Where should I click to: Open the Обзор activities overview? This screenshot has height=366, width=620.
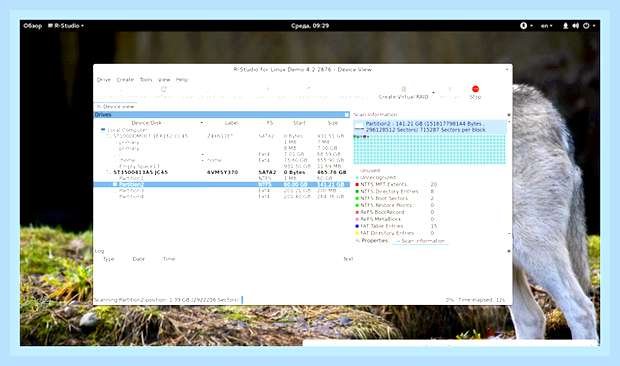tap(32, 26)
